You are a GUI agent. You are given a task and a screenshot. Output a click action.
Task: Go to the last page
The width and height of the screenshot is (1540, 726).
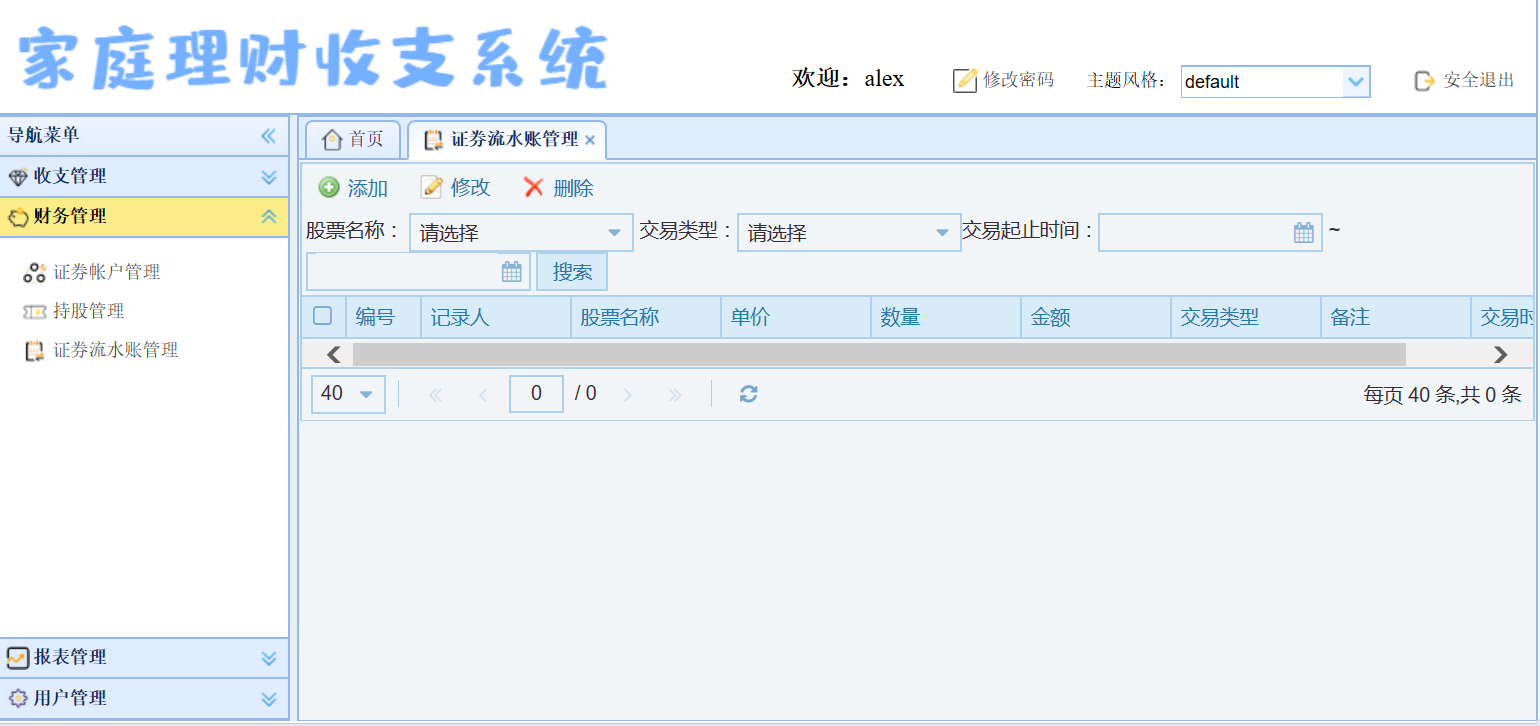pyautogui.click(x=675, y=394)
